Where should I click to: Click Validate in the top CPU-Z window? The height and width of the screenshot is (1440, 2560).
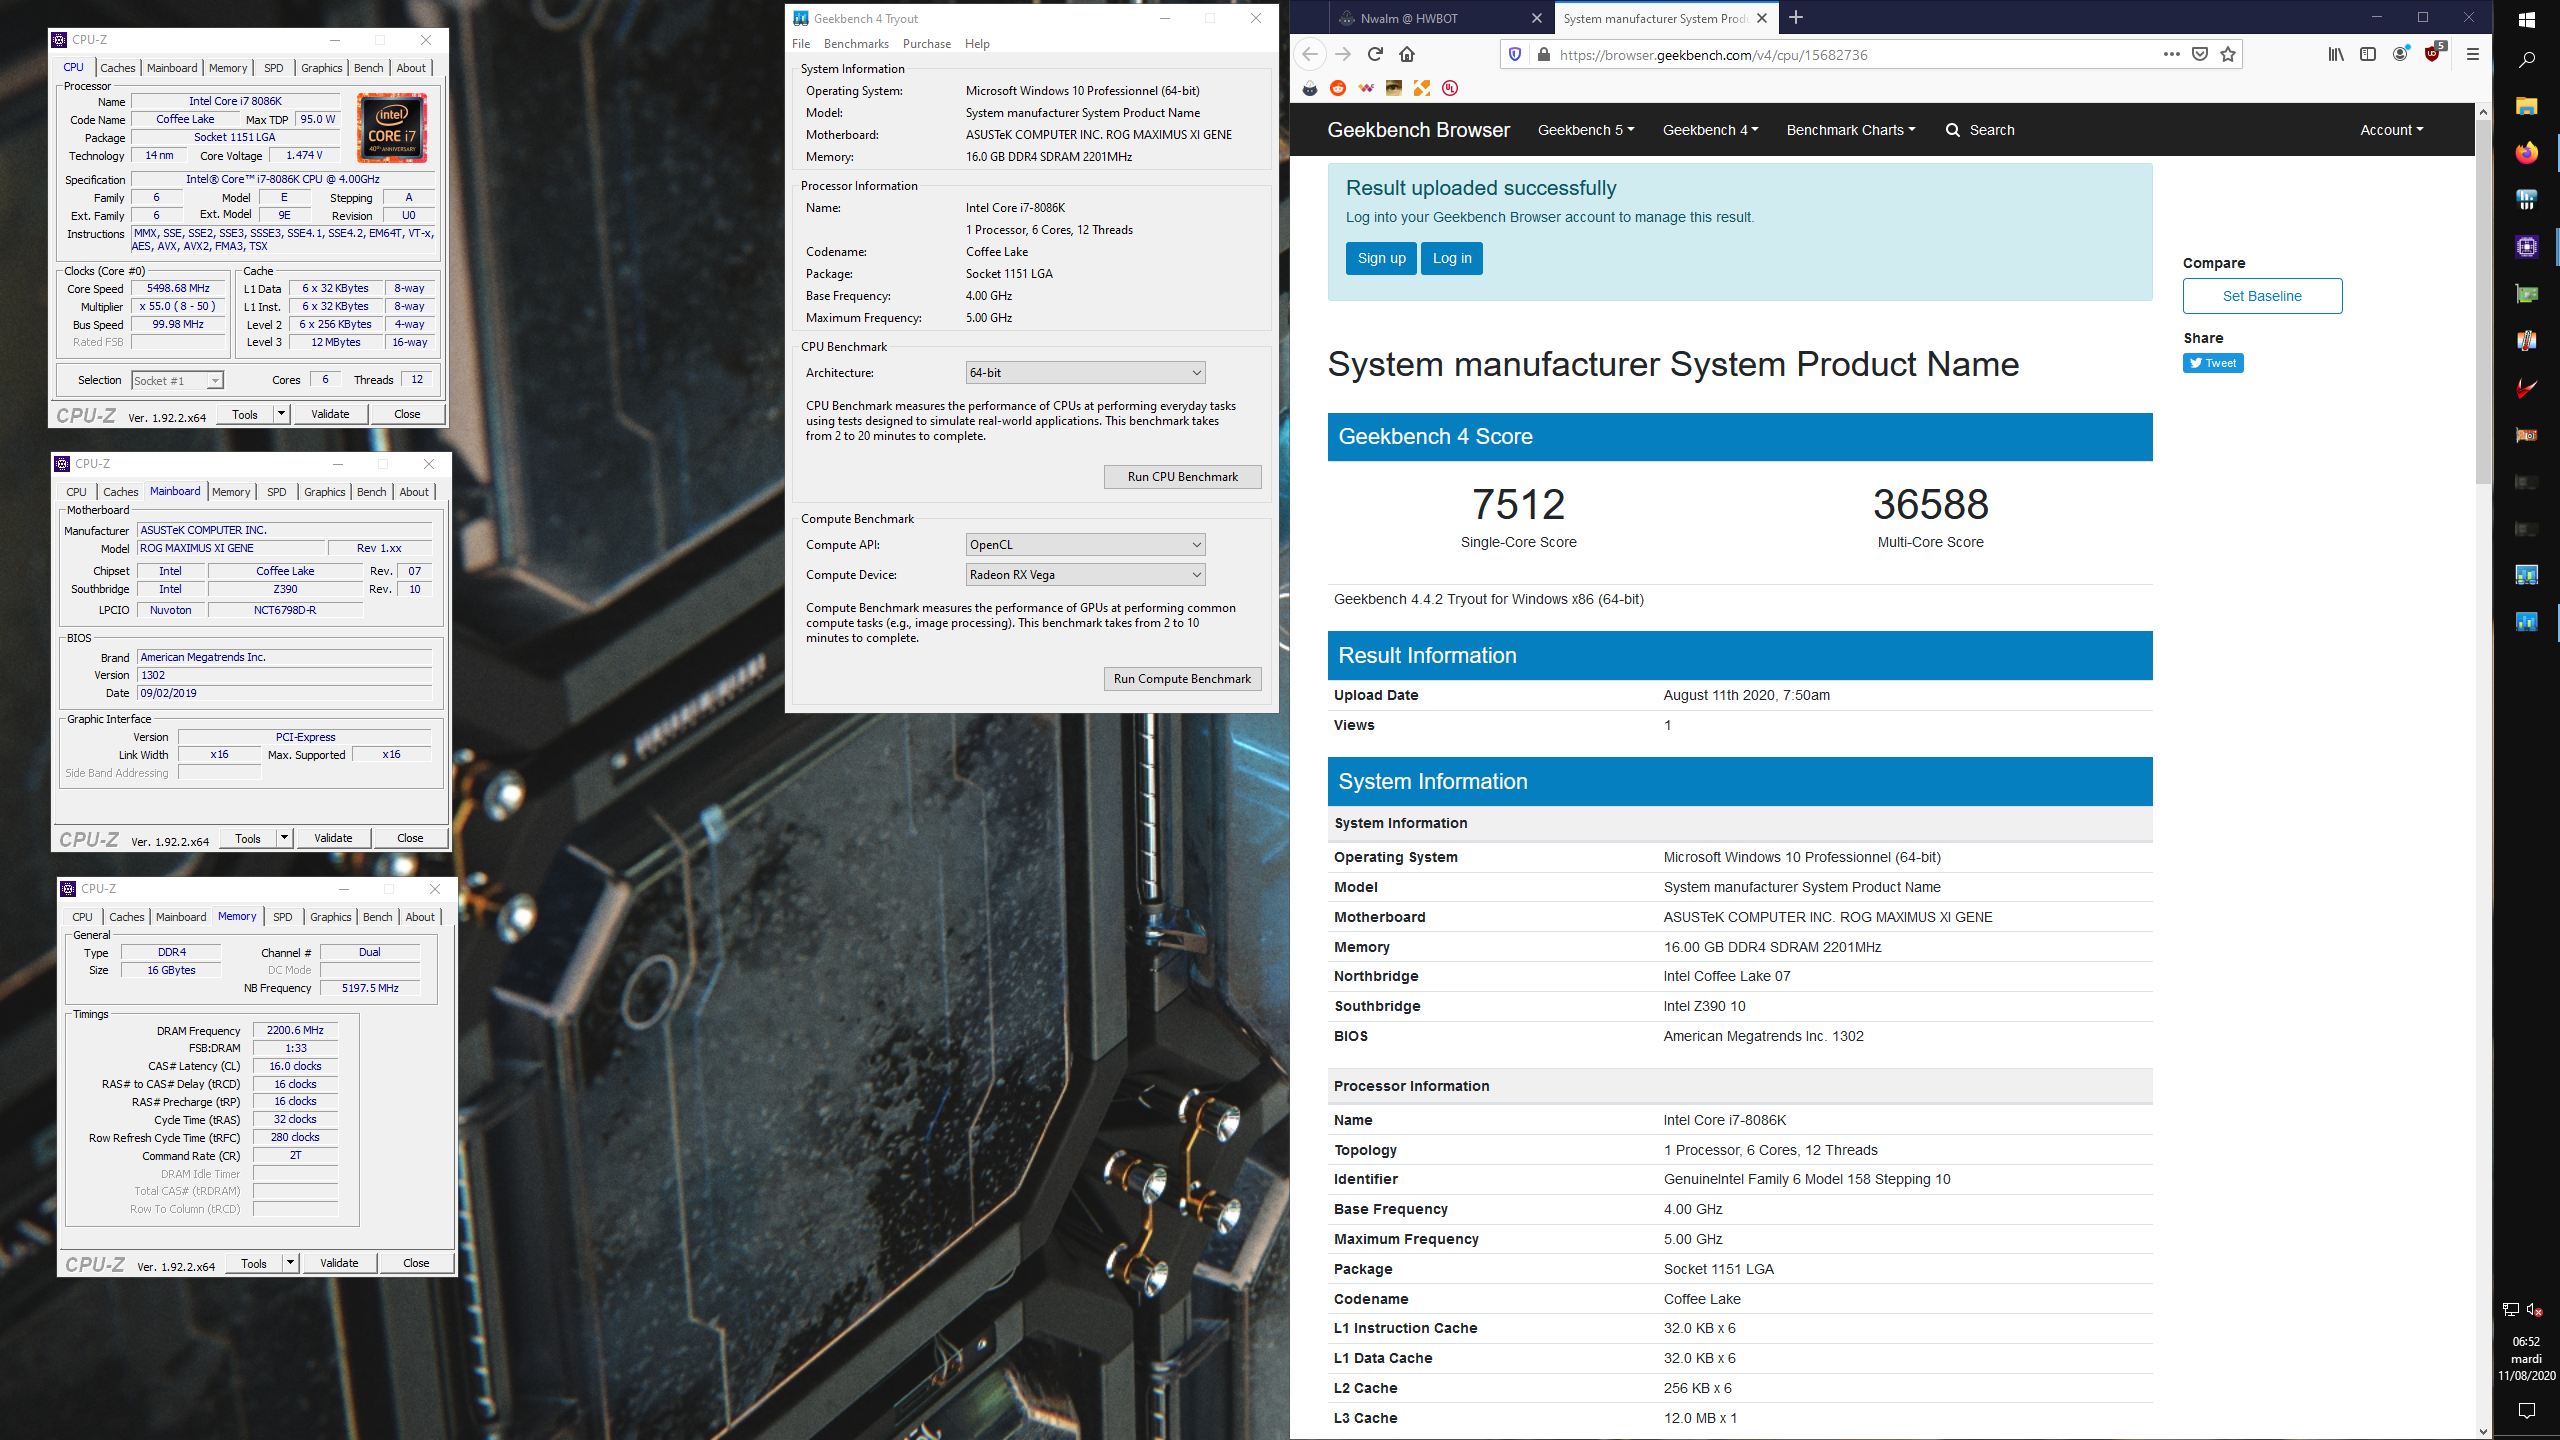pos(330,414)
